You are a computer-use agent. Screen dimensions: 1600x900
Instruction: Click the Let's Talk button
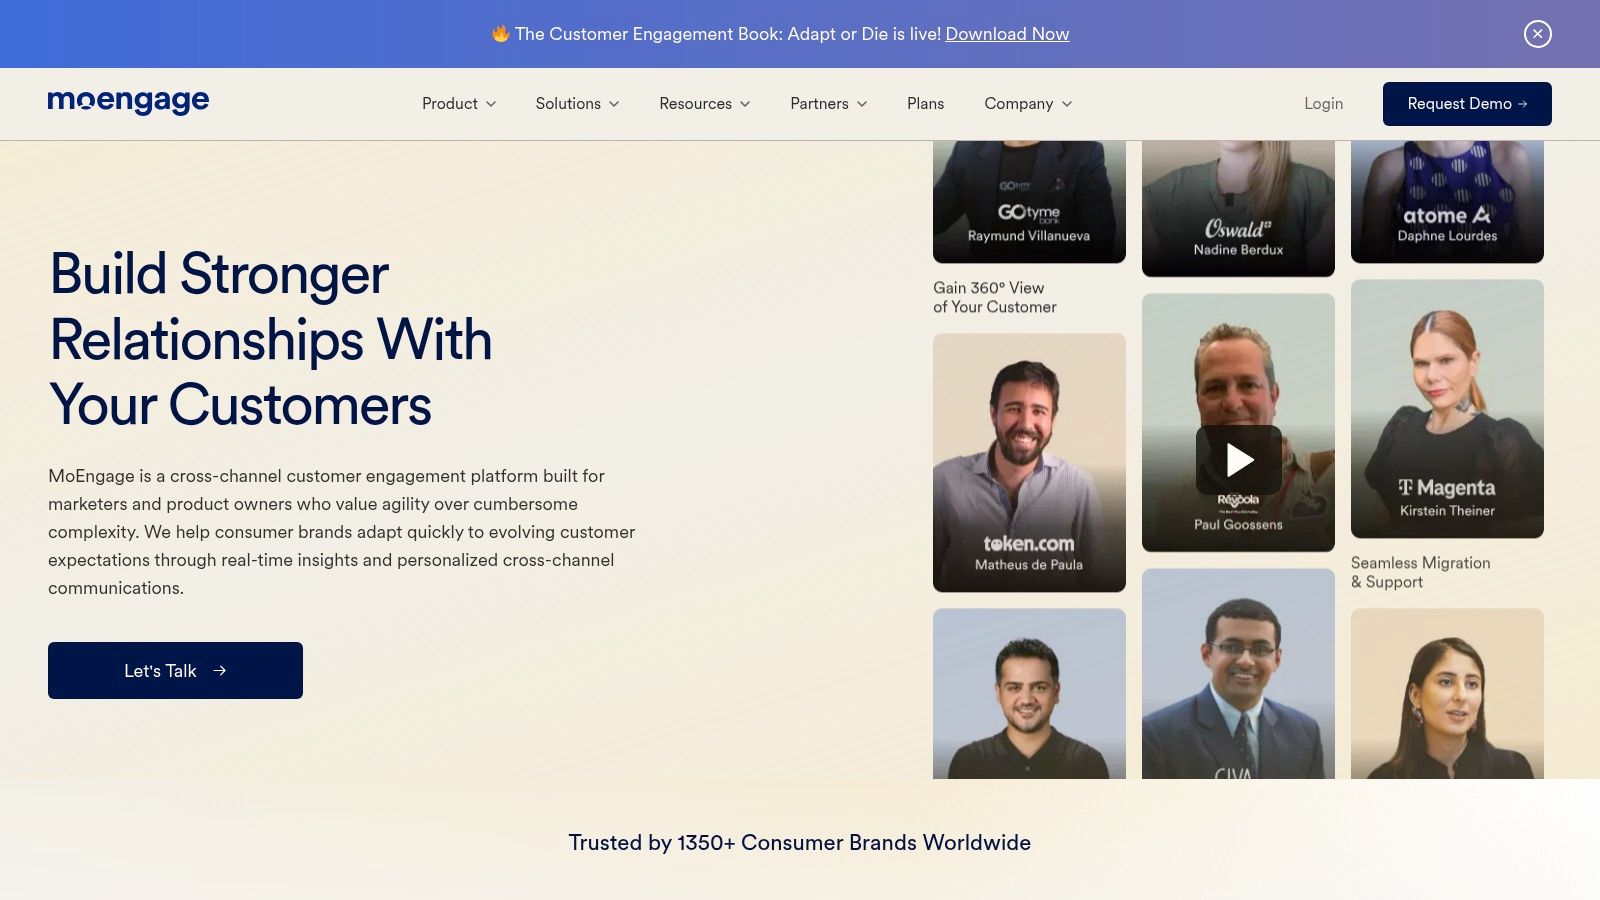tap(175, 670)
